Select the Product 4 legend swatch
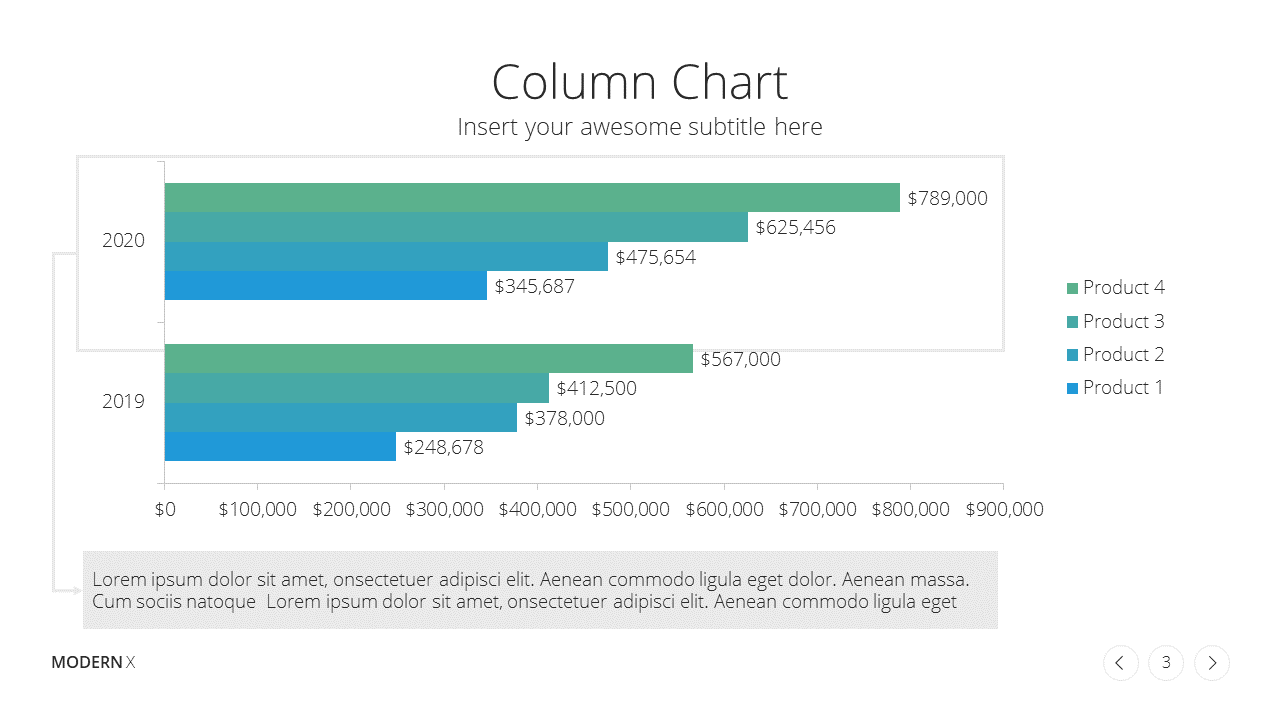This screenshot has height=720, width=1280. pos(1073,288)
